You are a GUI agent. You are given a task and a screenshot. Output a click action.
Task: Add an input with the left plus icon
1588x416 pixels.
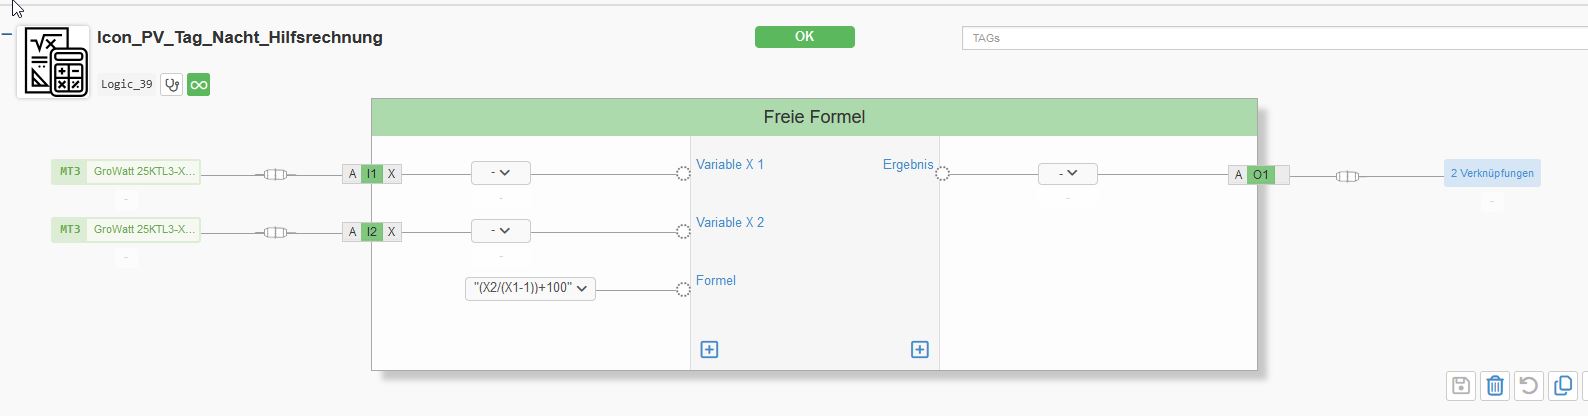709,349
